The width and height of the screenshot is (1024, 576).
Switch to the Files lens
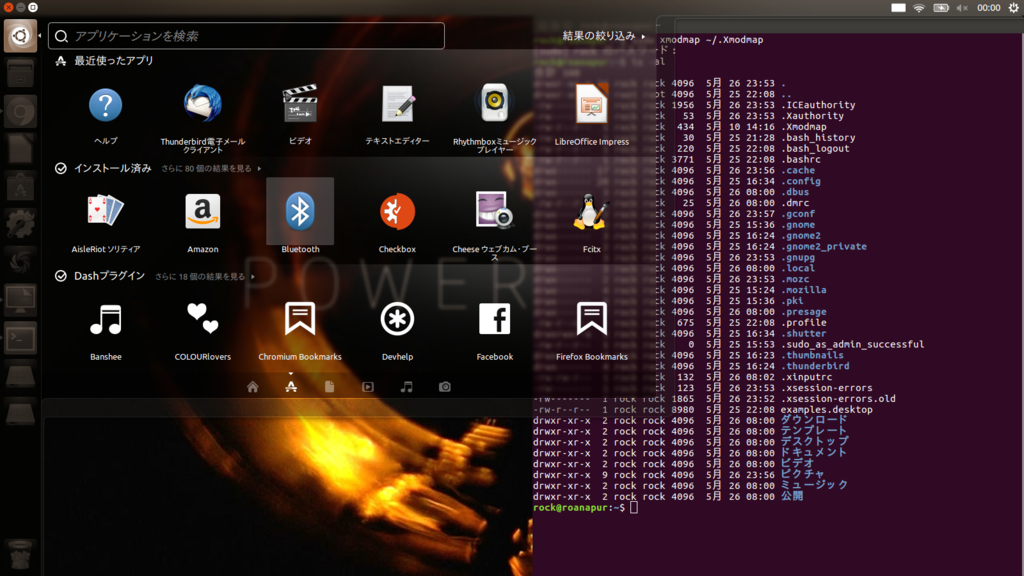click(x=329, y=387)
